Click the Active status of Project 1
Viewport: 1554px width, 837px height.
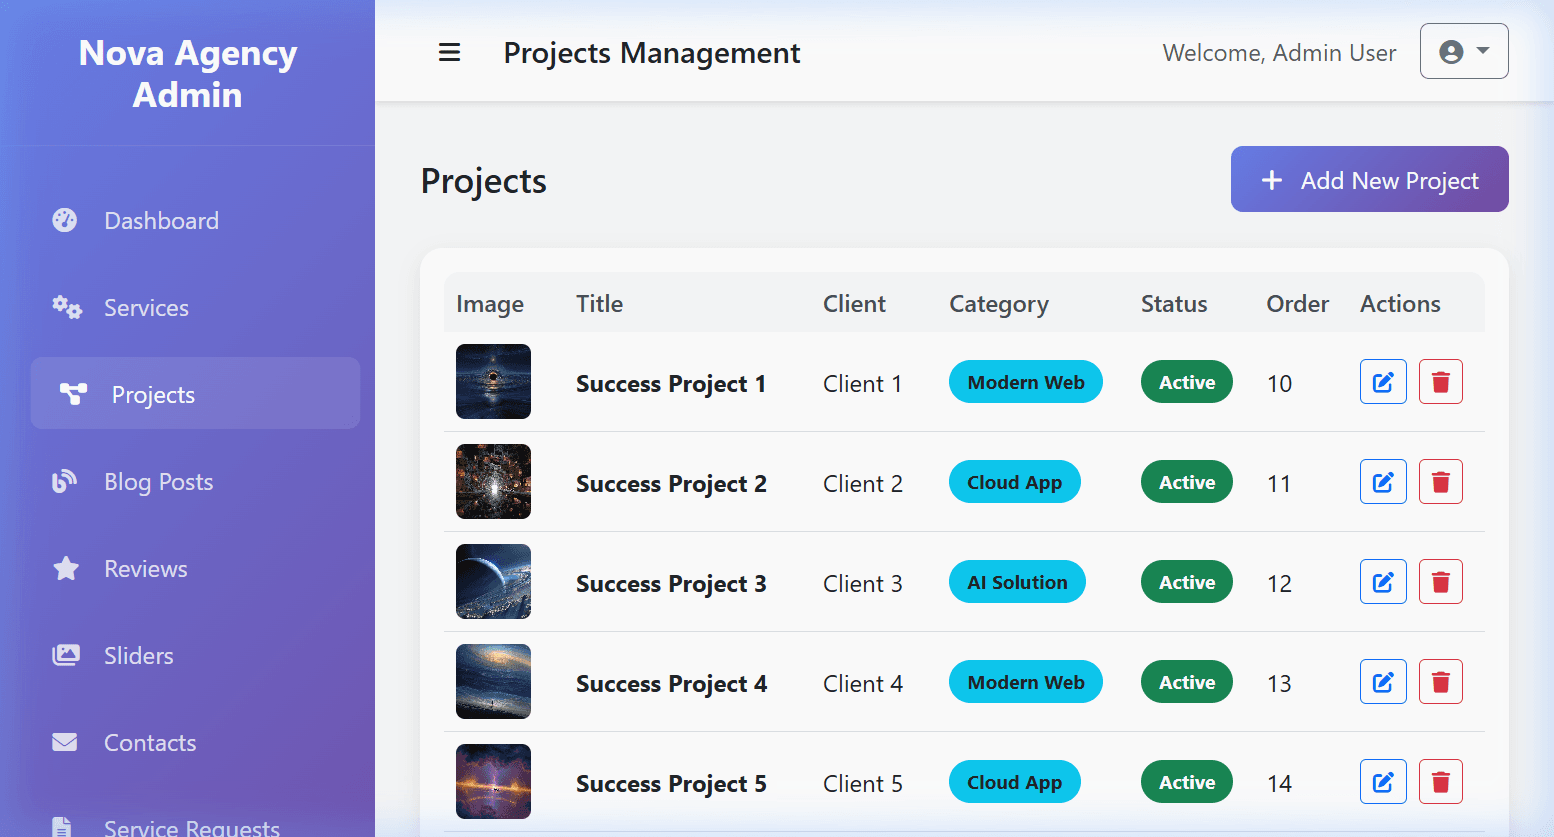[x=1187, y=382]
